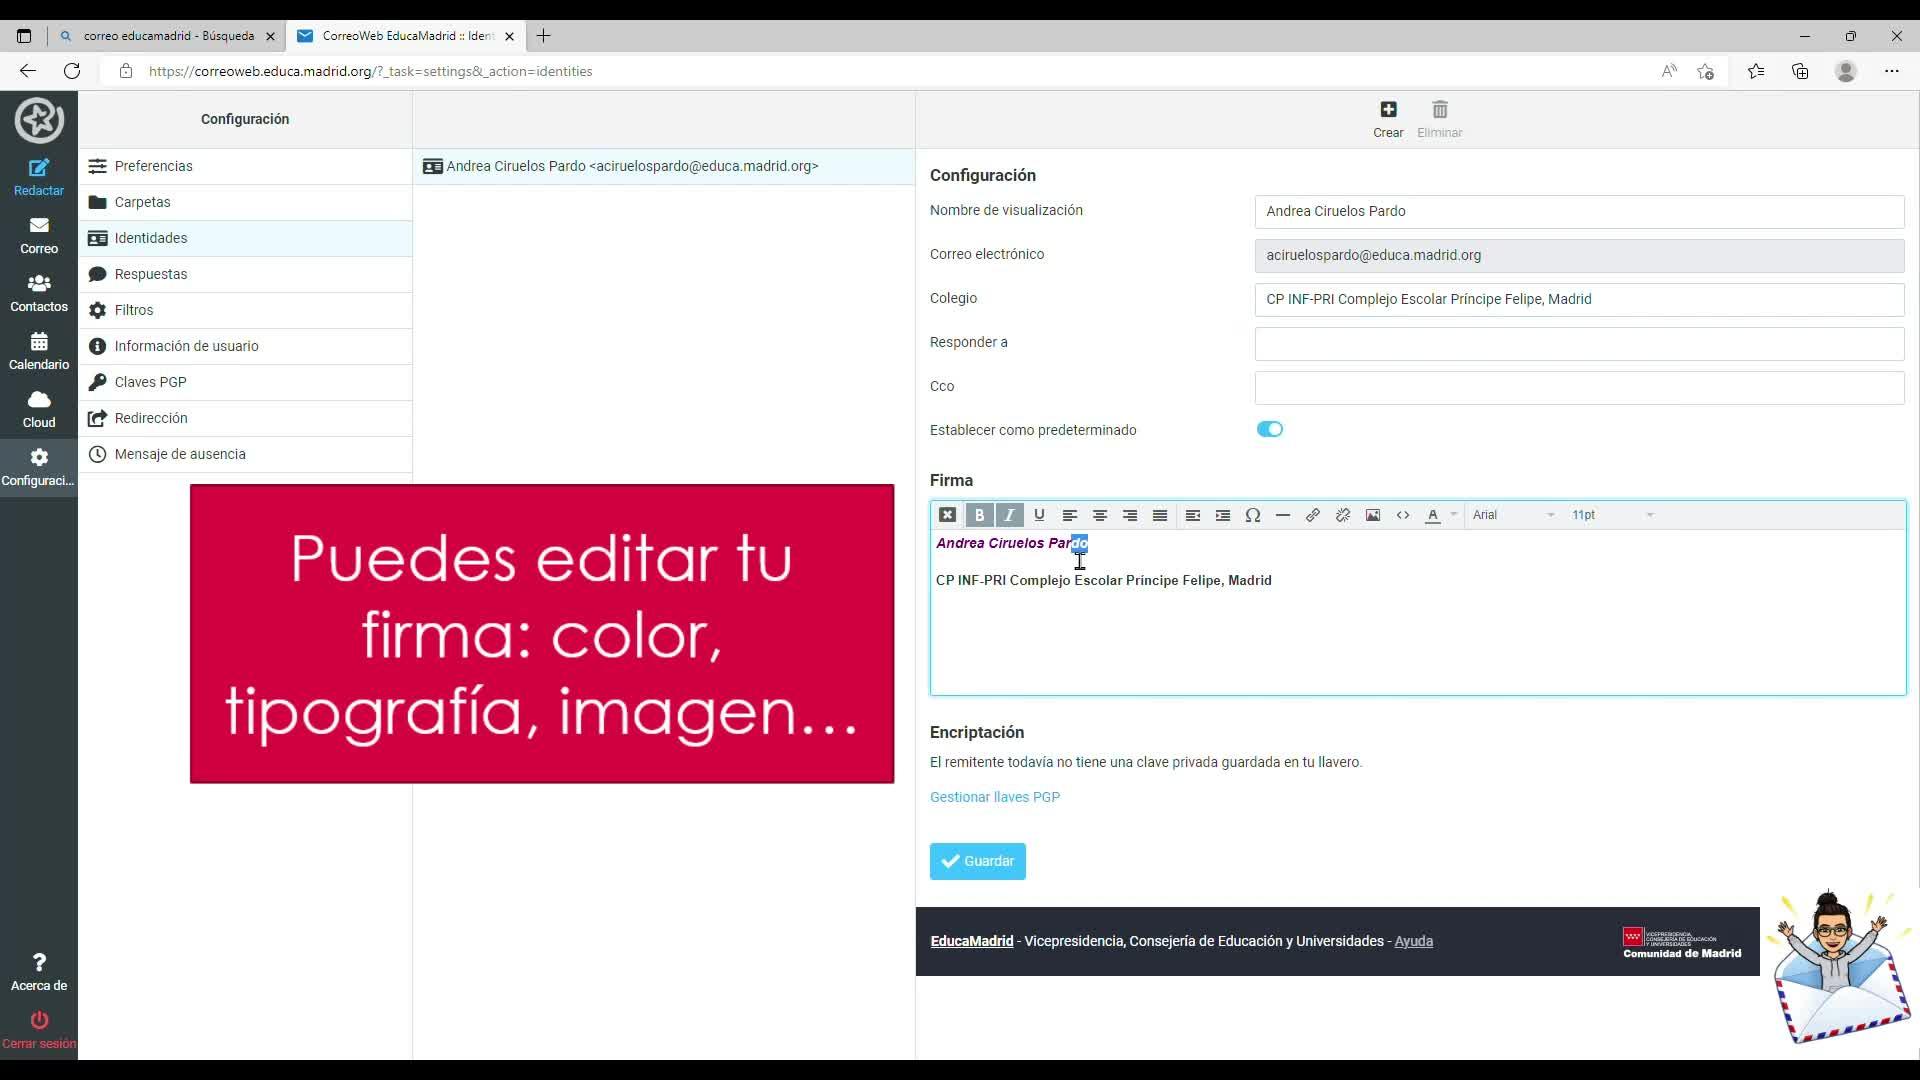Open source code view icon
Viewport: 1920px width, 1080px height.
click(1403, 515)
